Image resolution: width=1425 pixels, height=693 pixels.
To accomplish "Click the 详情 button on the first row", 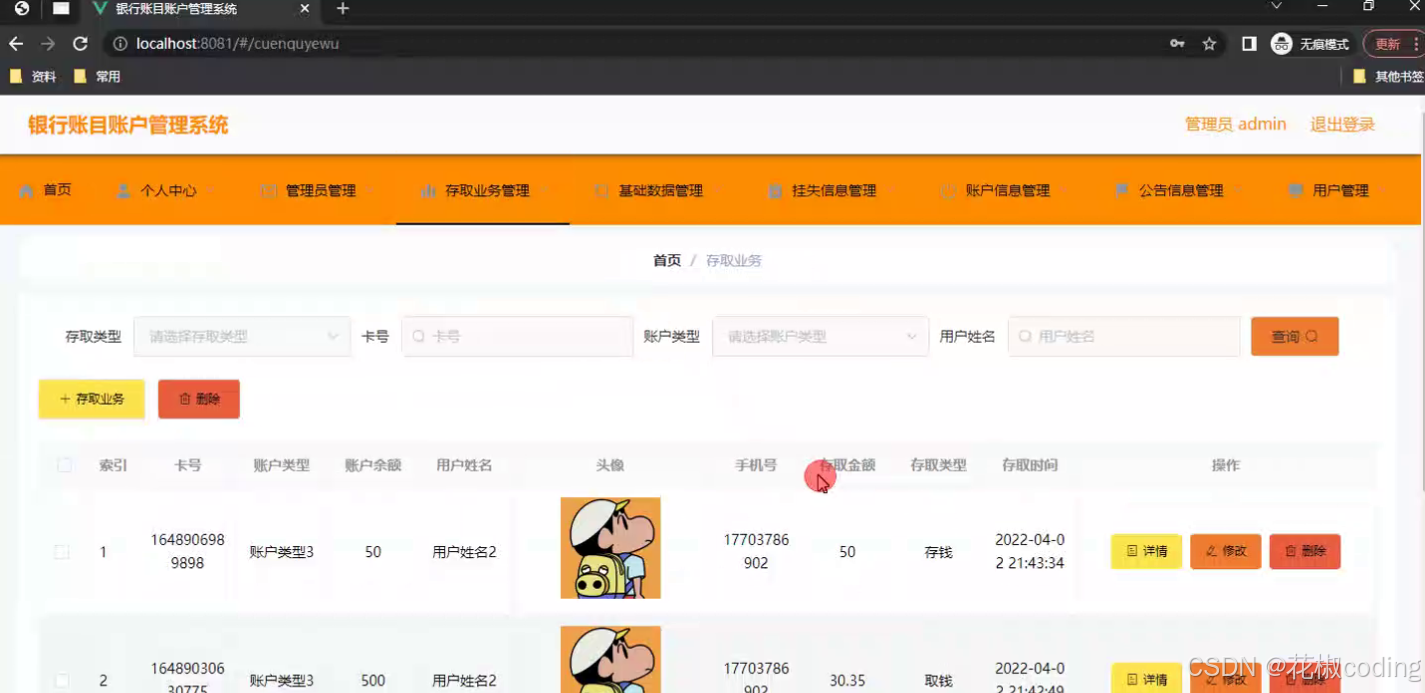I will [1145, 551].
